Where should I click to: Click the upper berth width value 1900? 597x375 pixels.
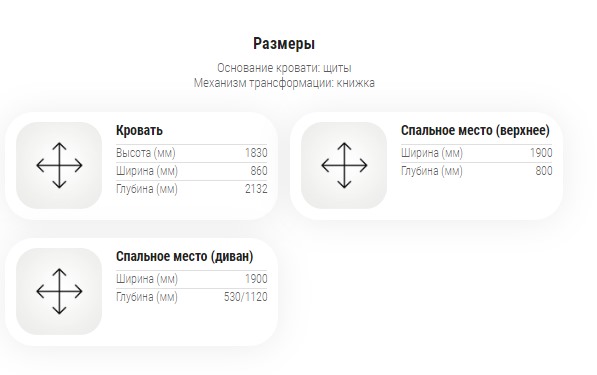(541, 153)
